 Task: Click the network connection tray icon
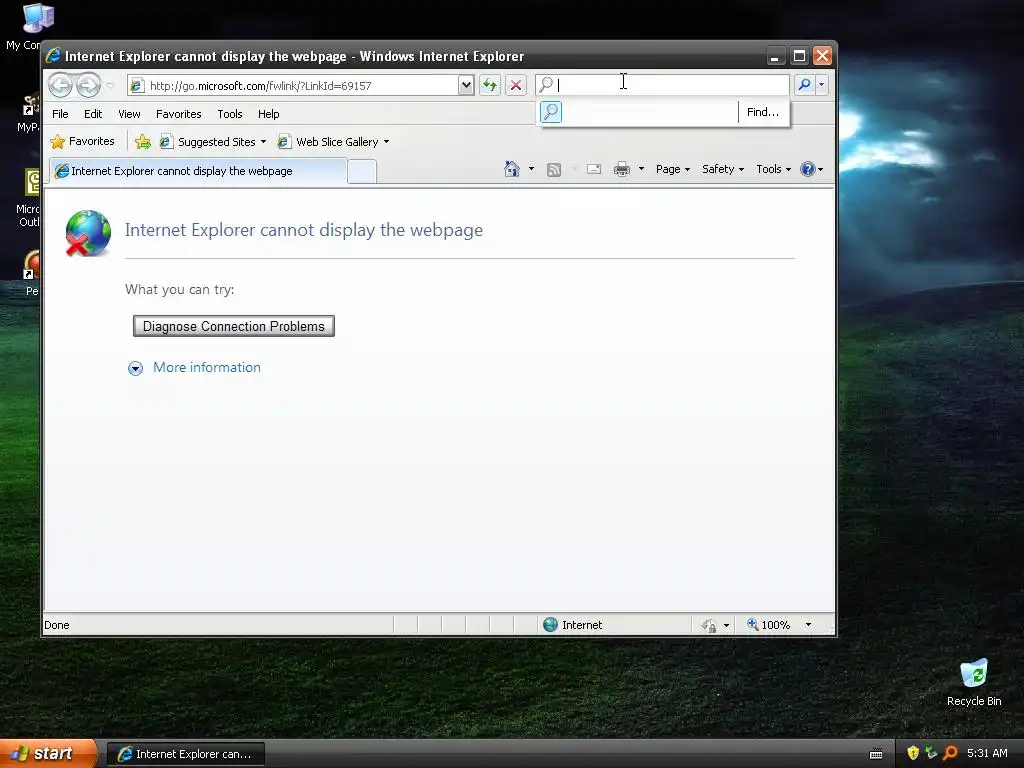[931, 753]
